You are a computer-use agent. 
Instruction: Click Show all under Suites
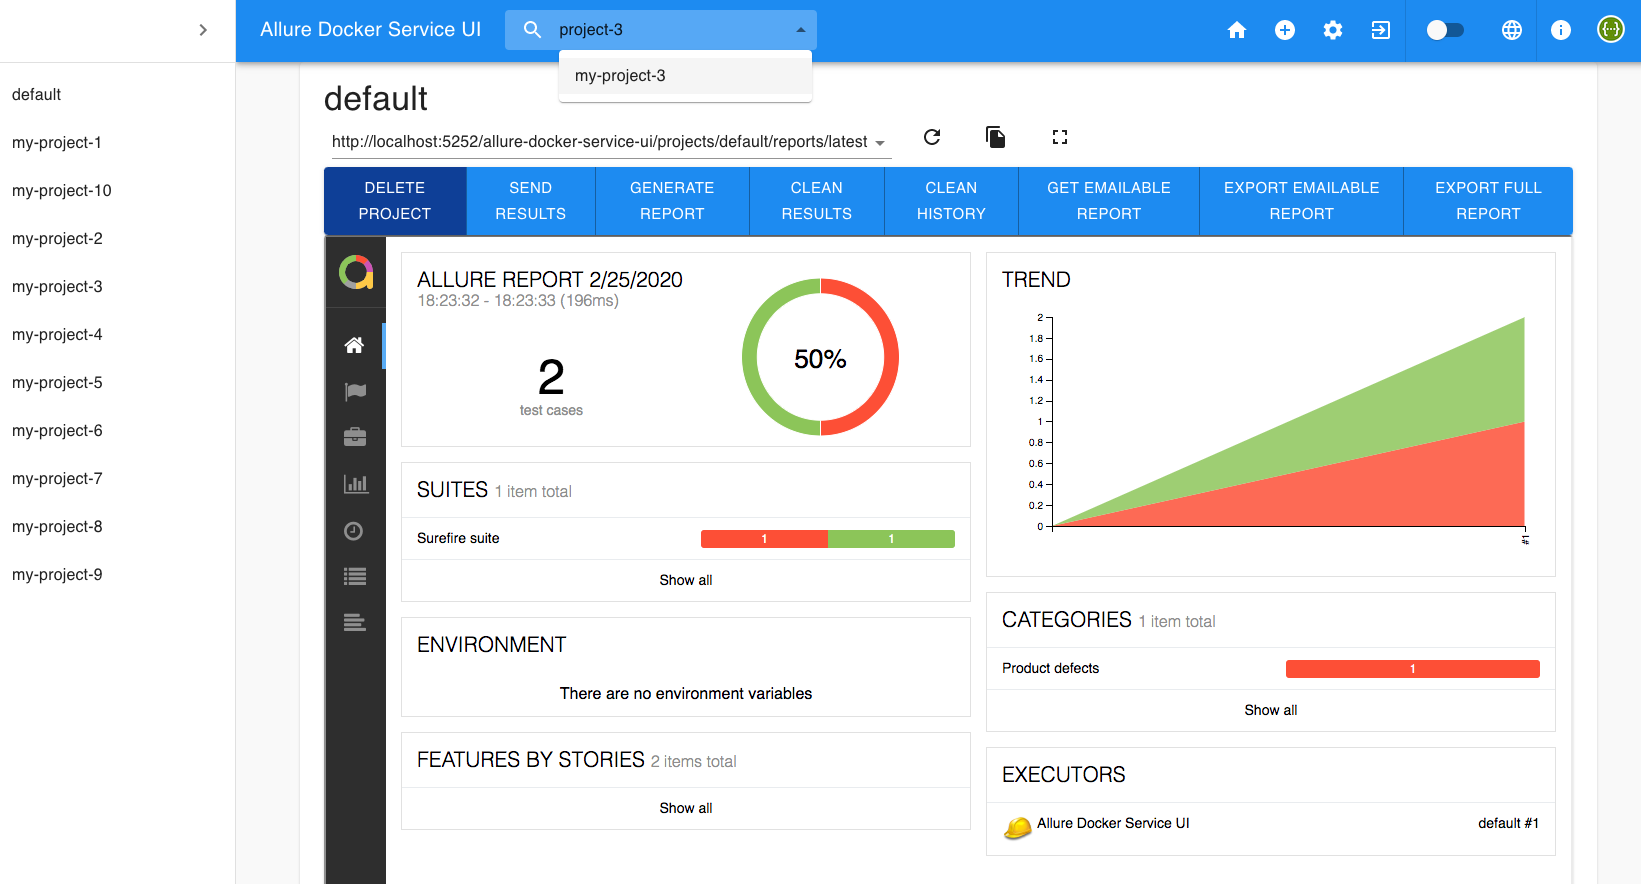pyautogui.click(x=686, y=581)
